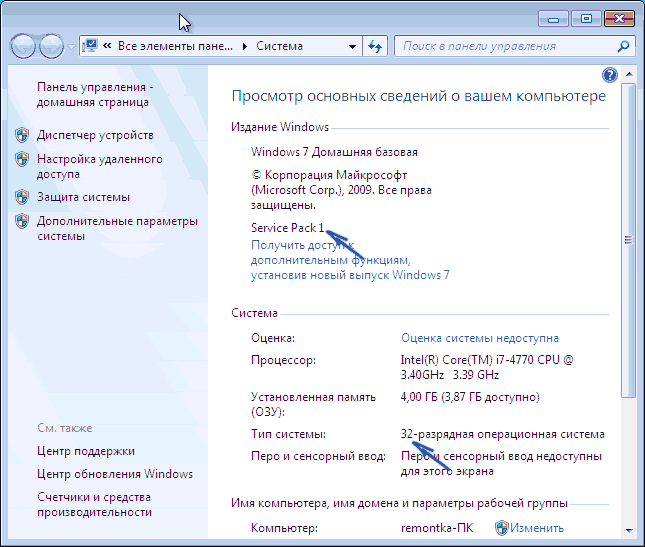
Task: Click the shield icon beside 'Настройка удаленного доступа'
Action: coord(22,159)
